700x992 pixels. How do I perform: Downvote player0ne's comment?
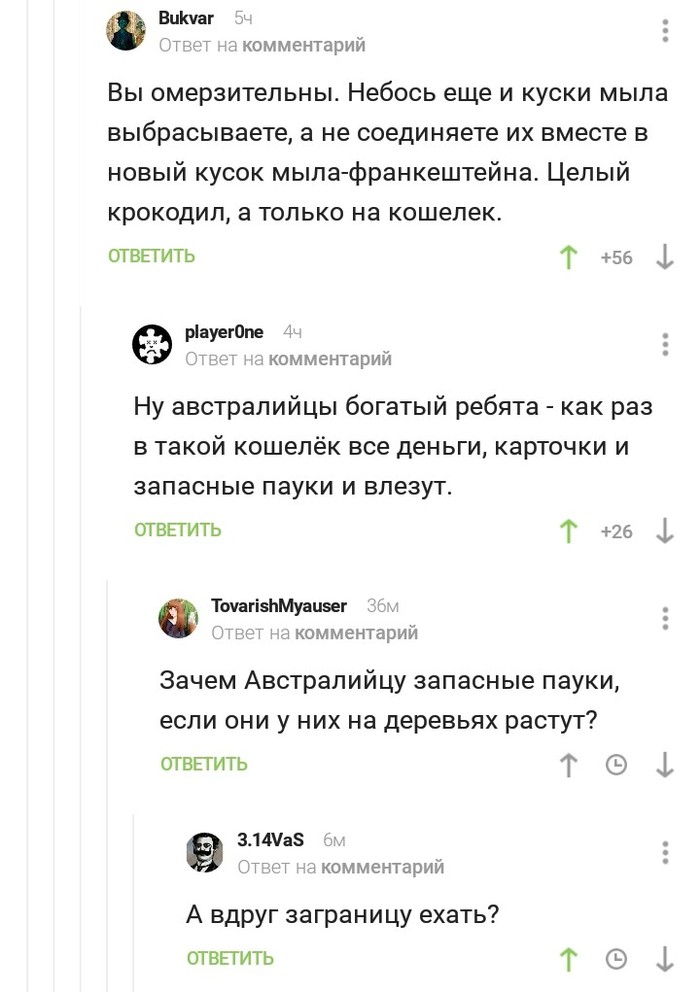pos(665,531)
